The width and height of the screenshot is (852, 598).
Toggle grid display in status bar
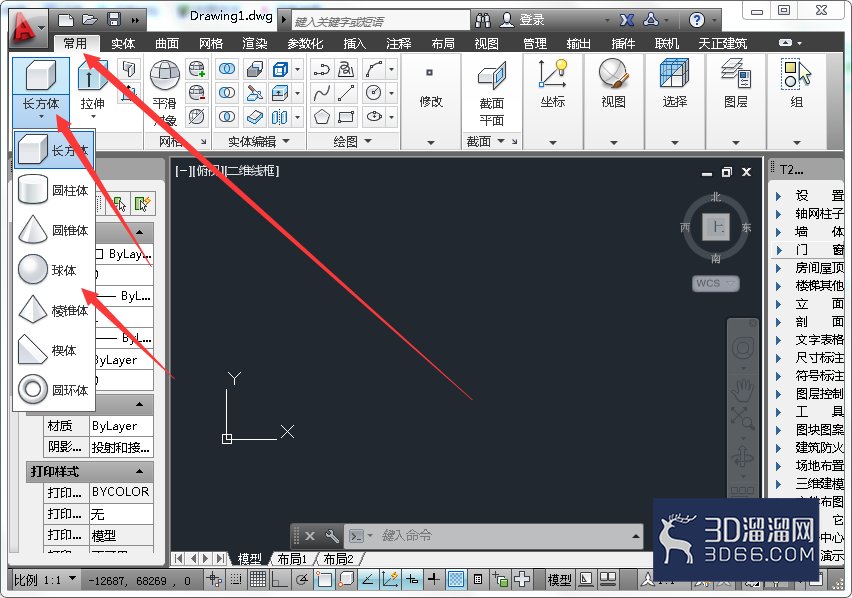[x=258, y=580]
